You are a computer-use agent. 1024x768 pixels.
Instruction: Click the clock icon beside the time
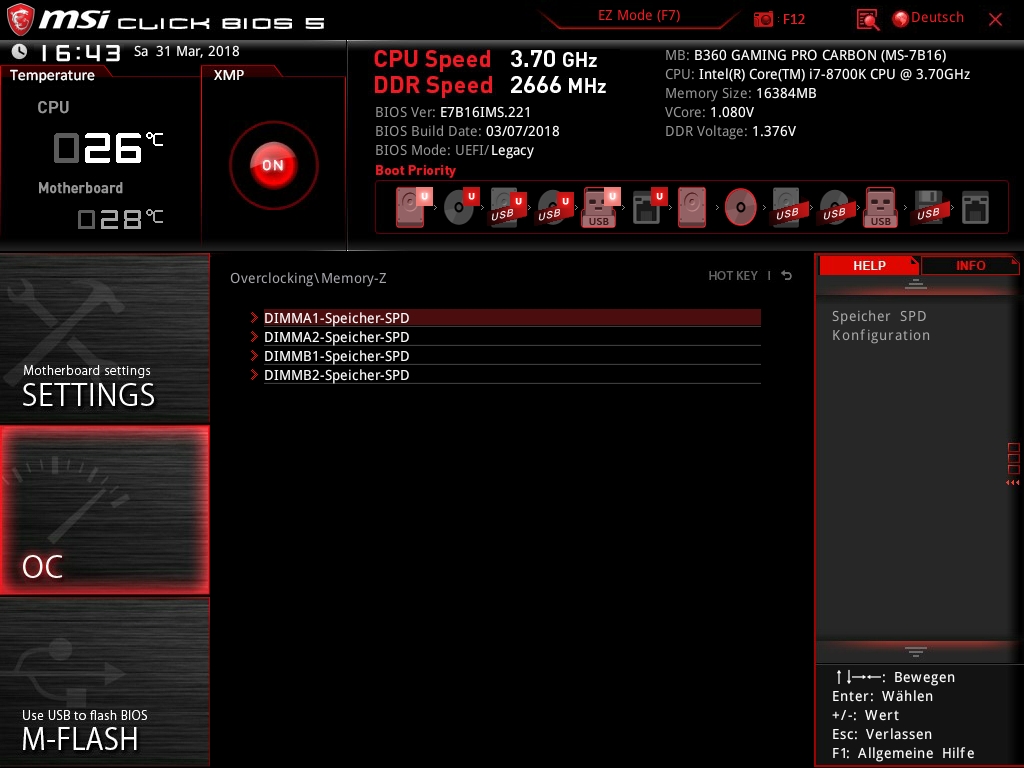pyautogui.click(x=20, y=51)
